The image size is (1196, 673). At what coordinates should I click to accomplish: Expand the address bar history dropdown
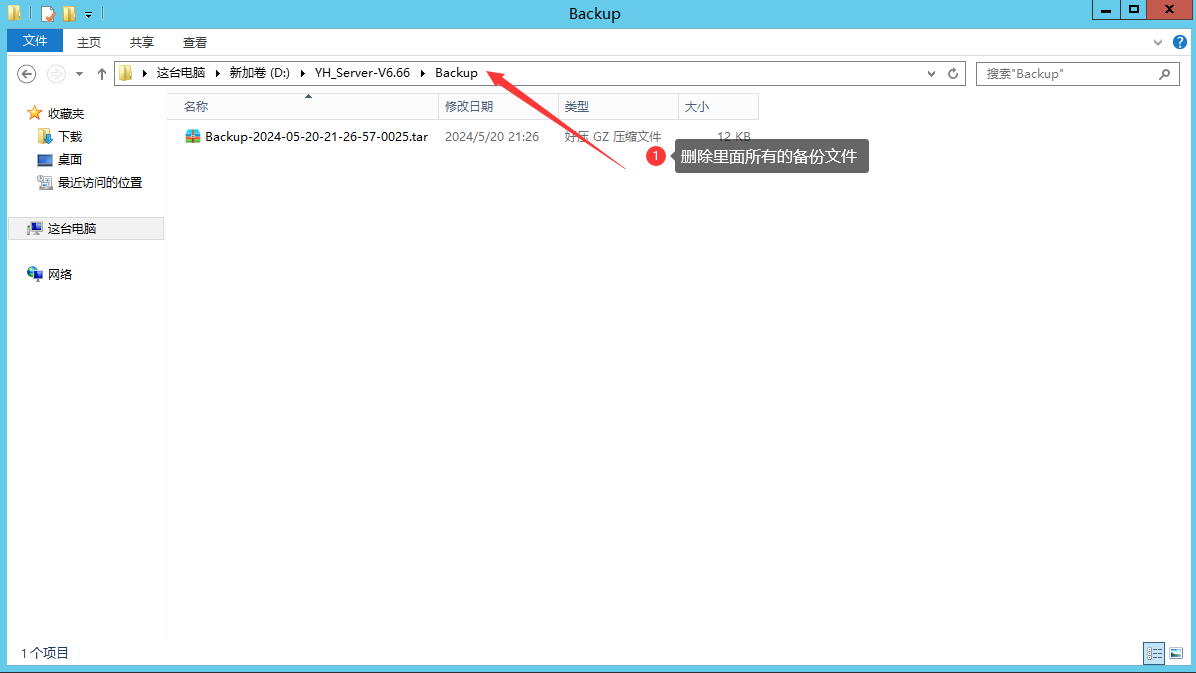click(932, 74)
